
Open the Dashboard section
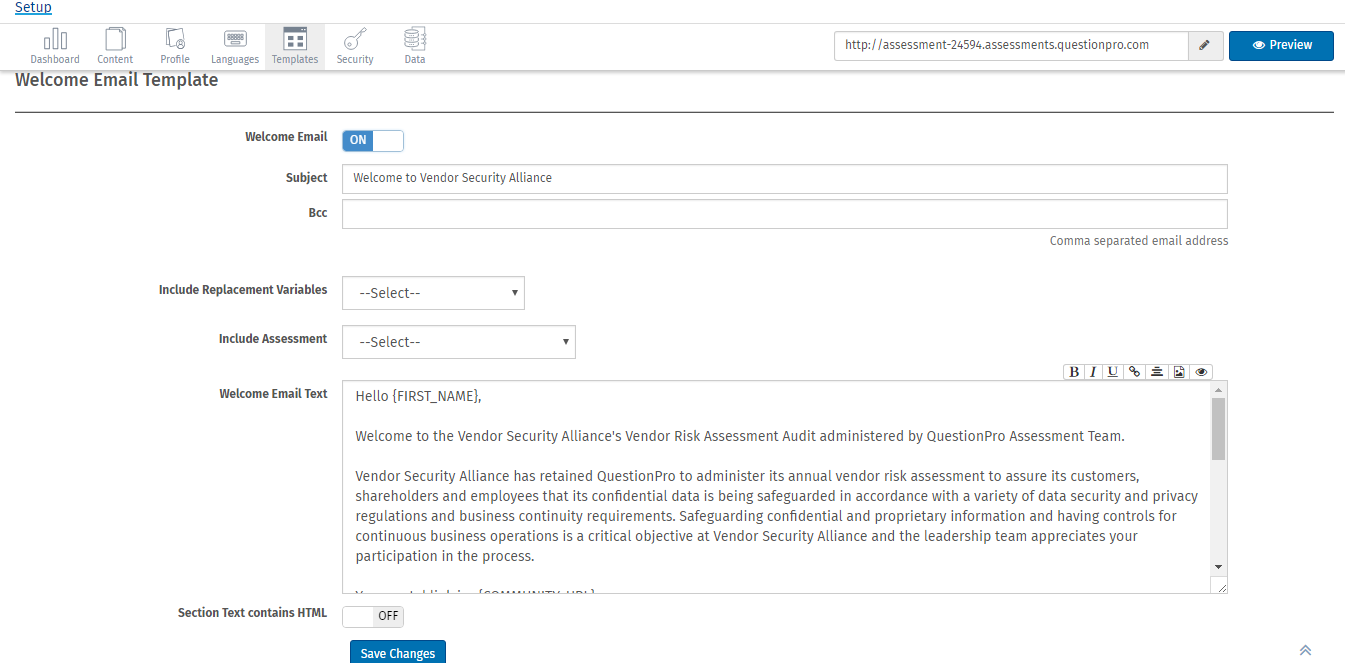(x=55, y=45)
